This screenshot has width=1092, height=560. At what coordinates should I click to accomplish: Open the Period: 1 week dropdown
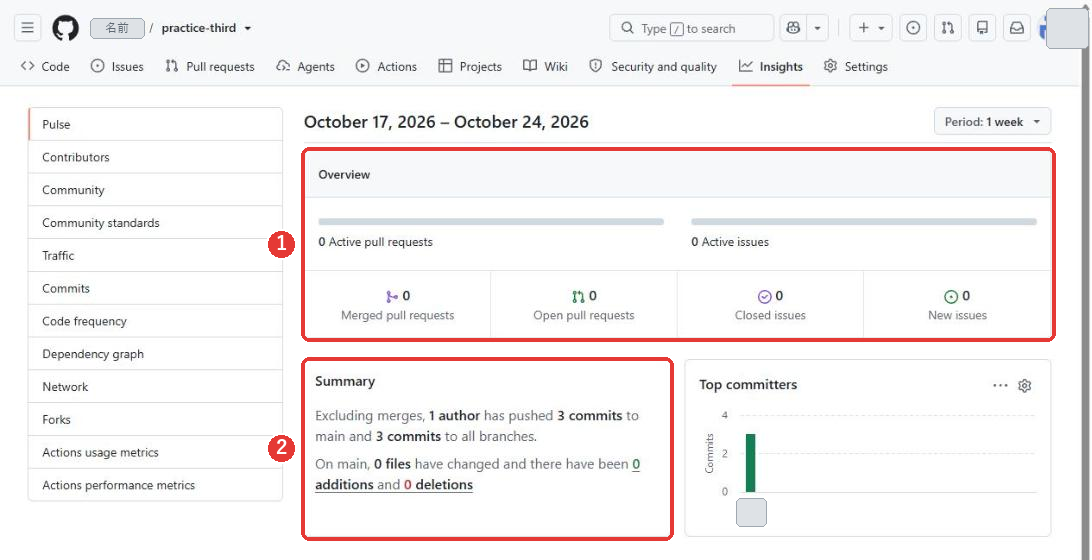click(x=992, y=122)
